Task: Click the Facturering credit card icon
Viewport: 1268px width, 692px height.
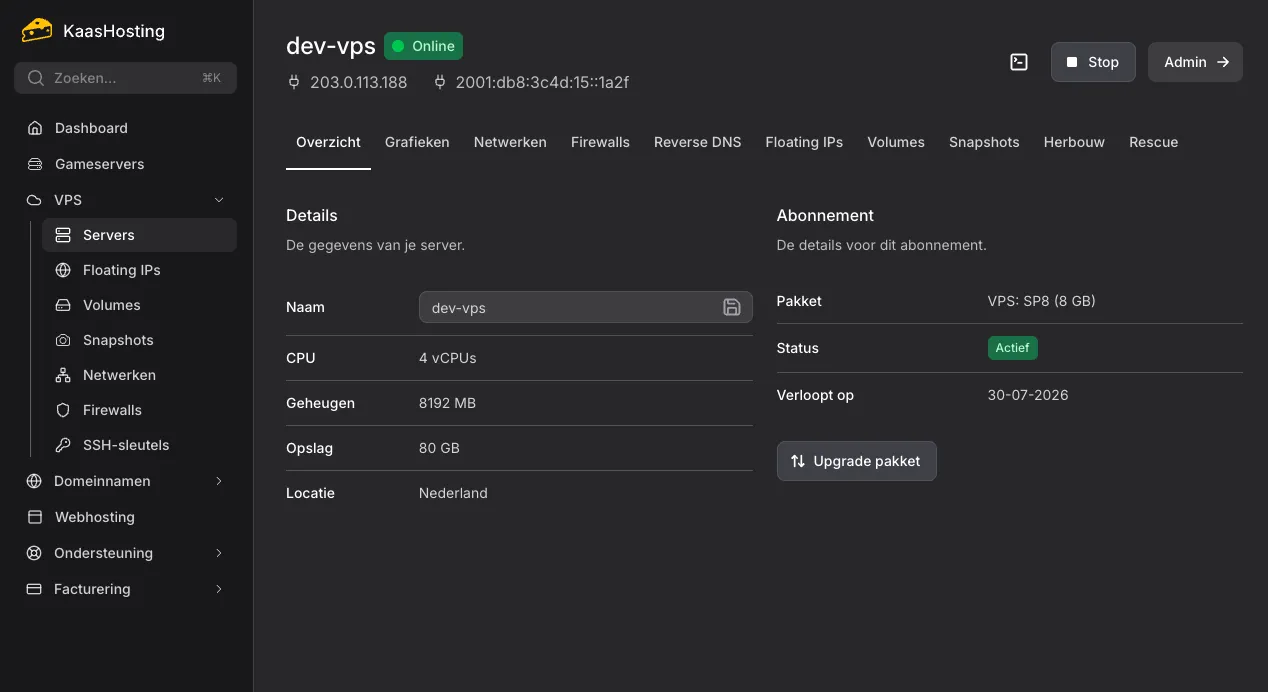Action: (35, 589)
